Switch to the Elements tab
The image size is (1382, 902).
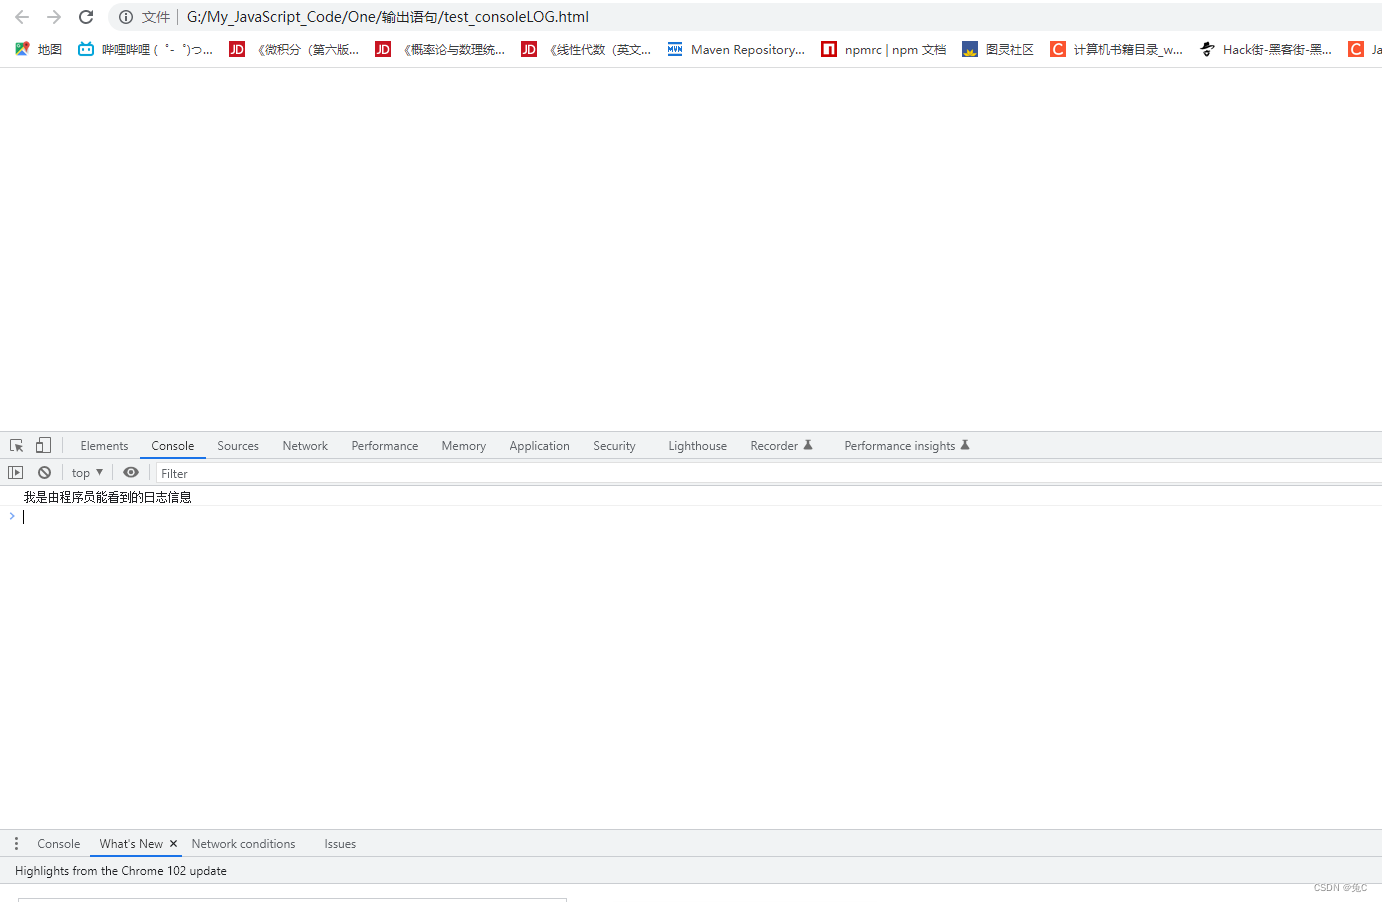click(x=104, y=446)
